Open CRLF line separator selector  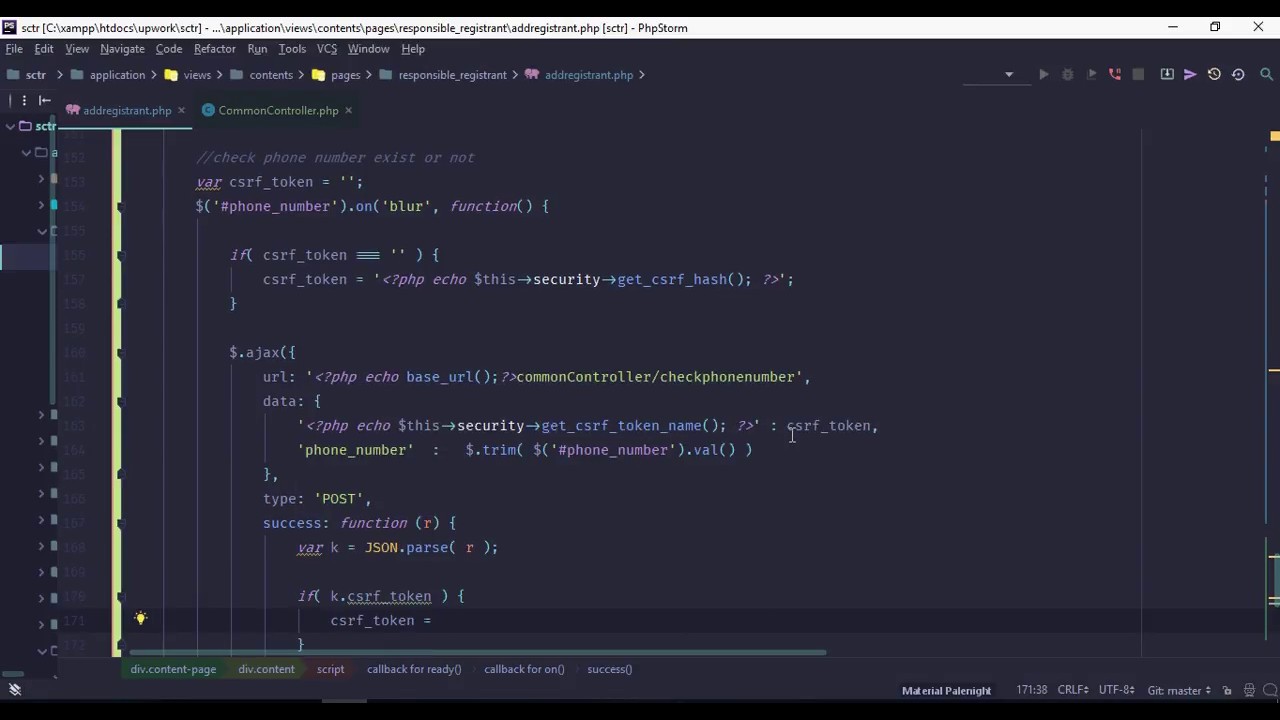pyautogui.click(x=1073, y=690)
